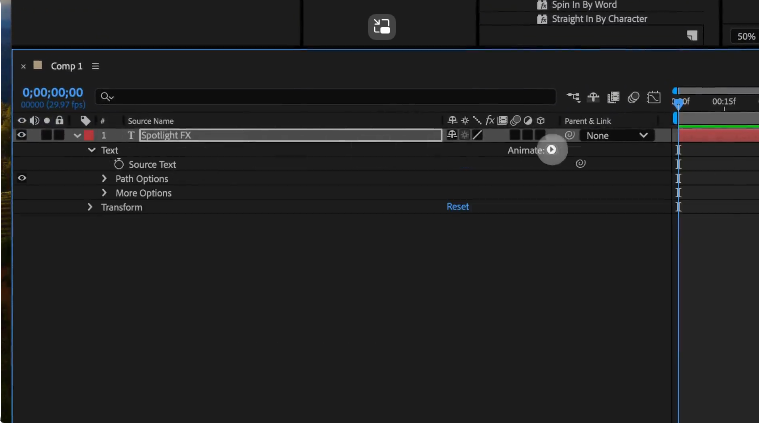Click the Video eye column header icon

pyautogui.click(x=22, y=121)
